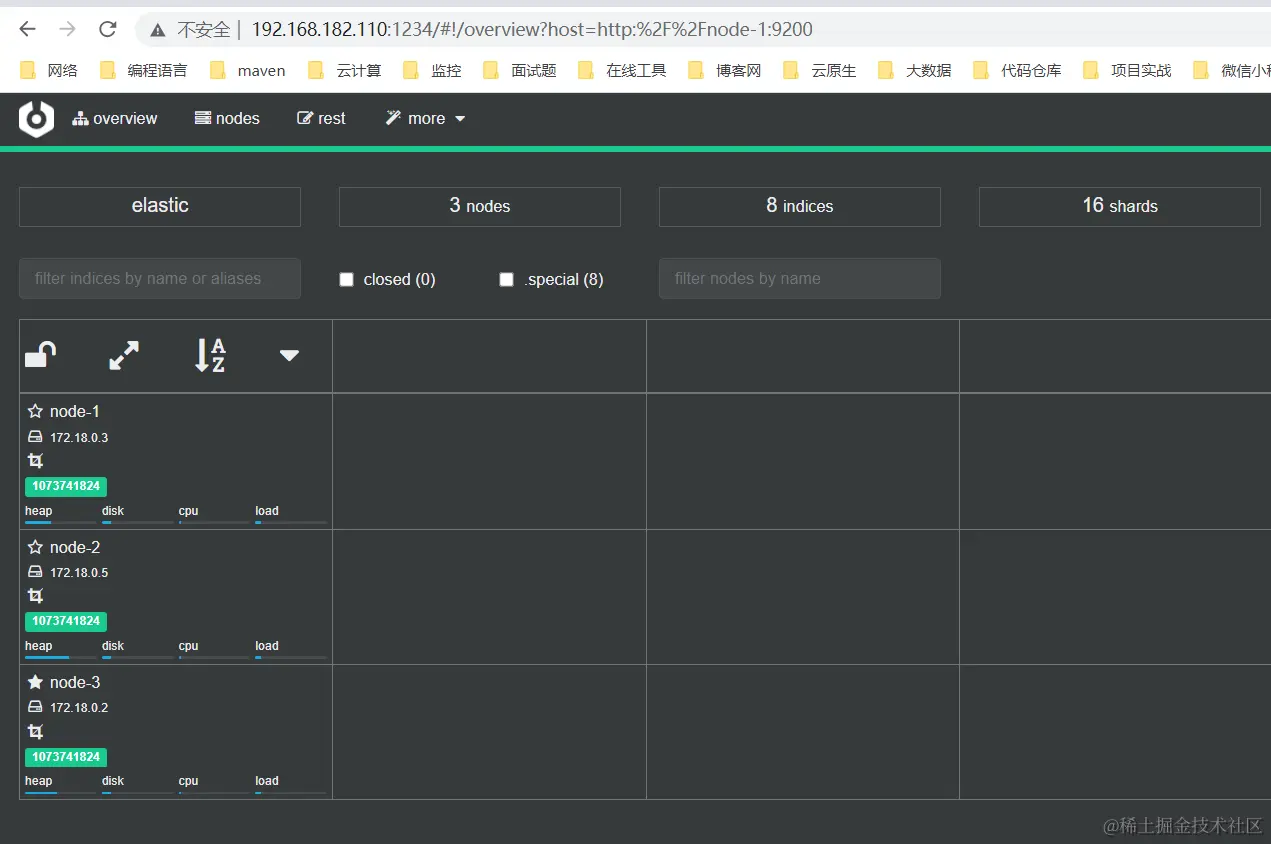Click the expand arrows icon
The height and width of the screenshot is (844, 1271).
[124, 355]
